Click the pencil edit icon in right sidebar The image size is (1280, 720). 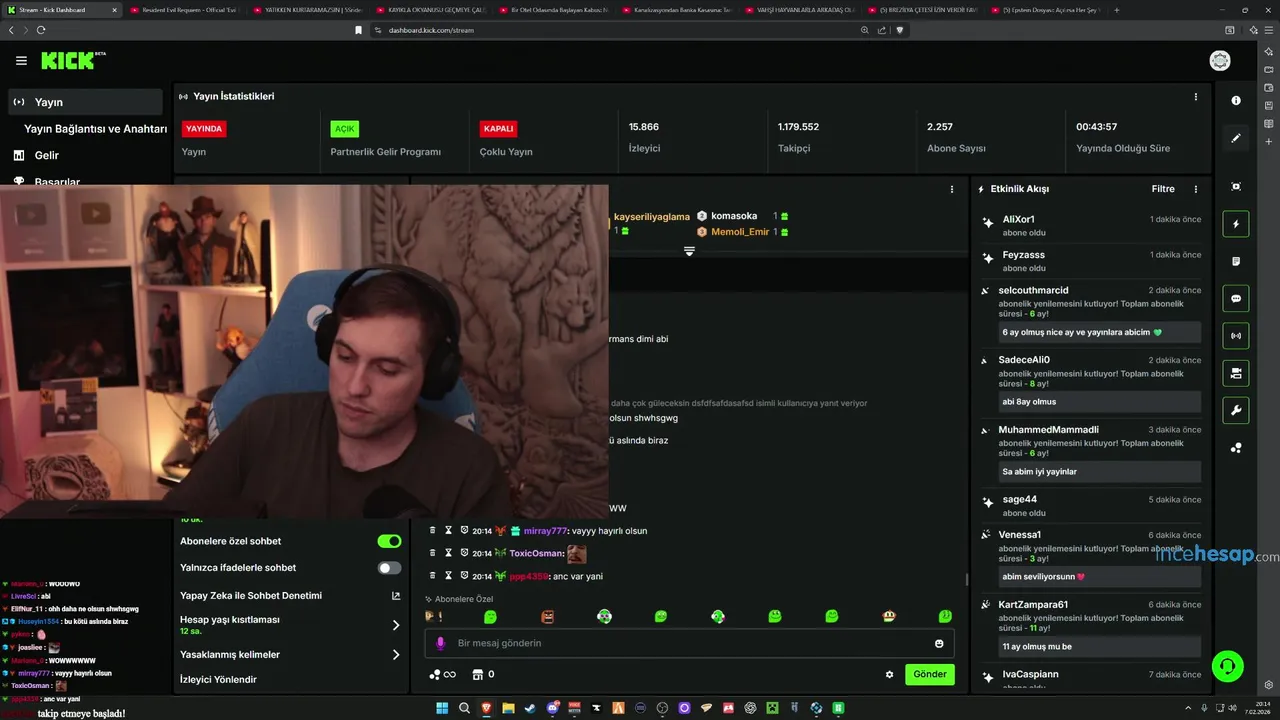[x=1236, y=138]
